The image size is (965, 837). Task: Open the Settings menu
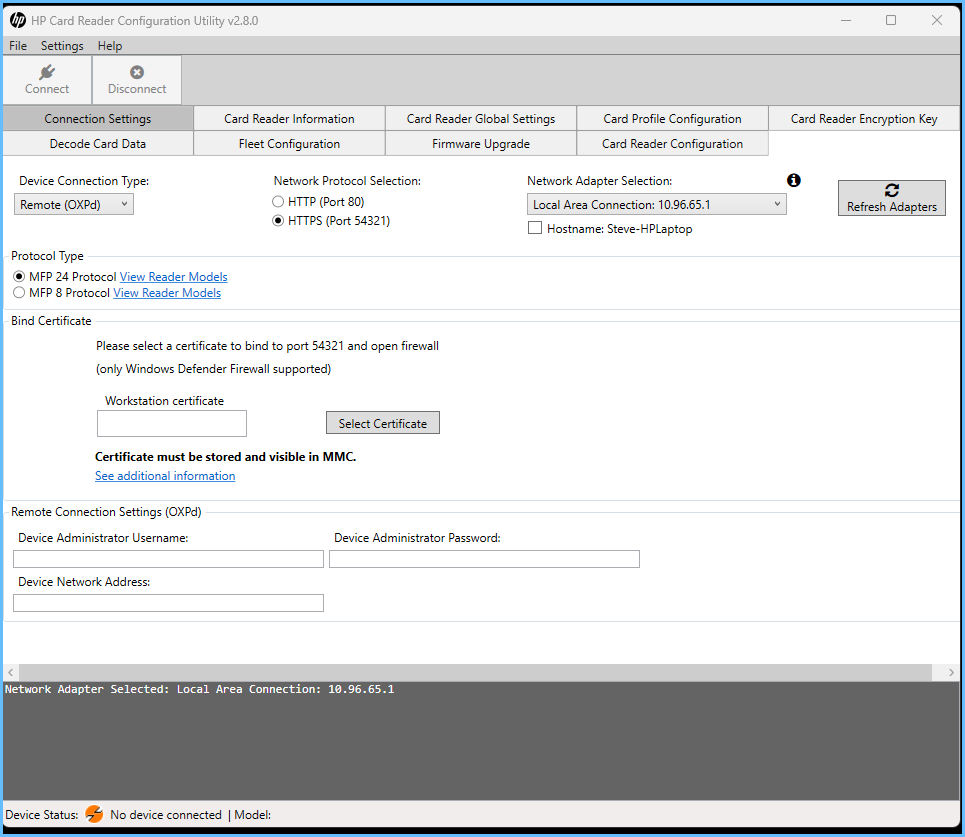pyautogui.click(x=62, y=46)
